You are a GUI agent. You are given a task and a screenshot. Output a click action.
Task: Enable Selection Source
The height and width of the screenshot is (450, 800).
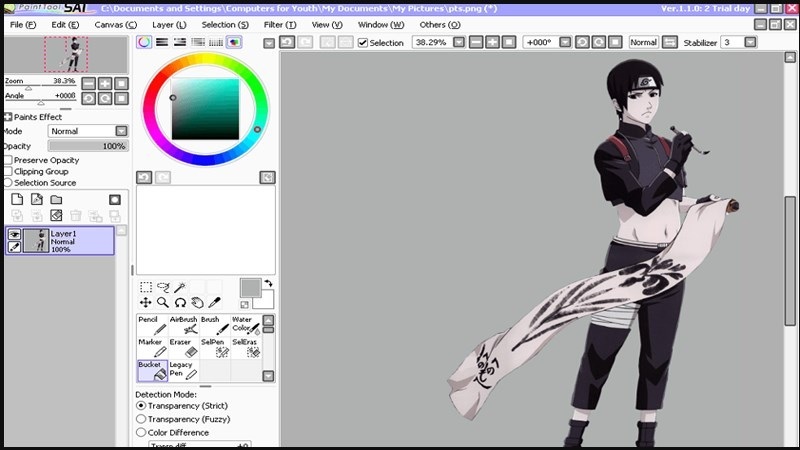(8, 183)
